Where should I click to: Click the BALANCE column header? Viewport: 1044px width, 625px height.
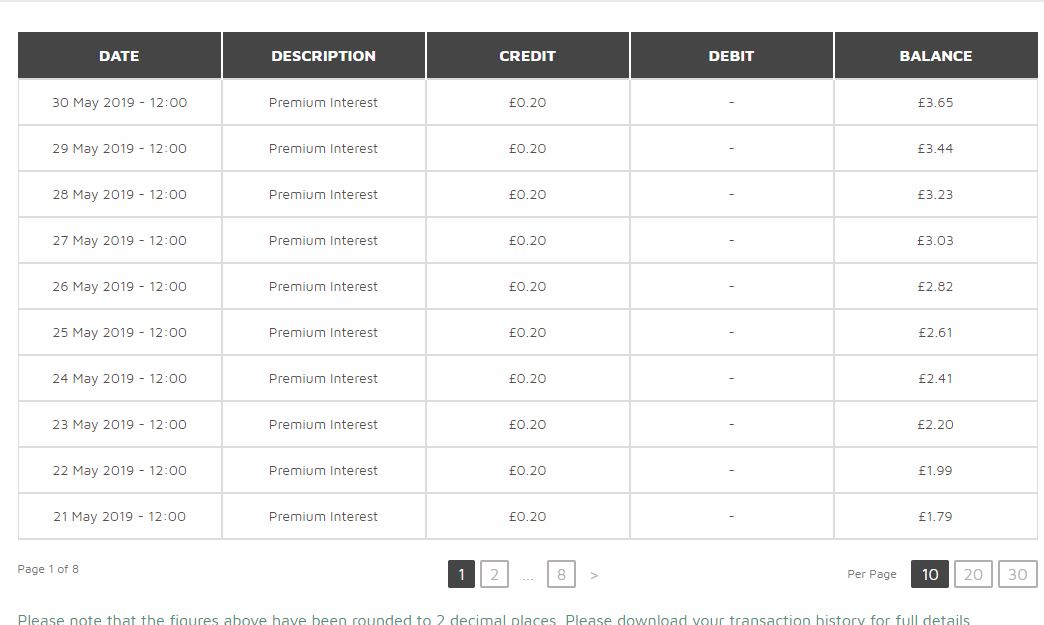coord(935,56)
